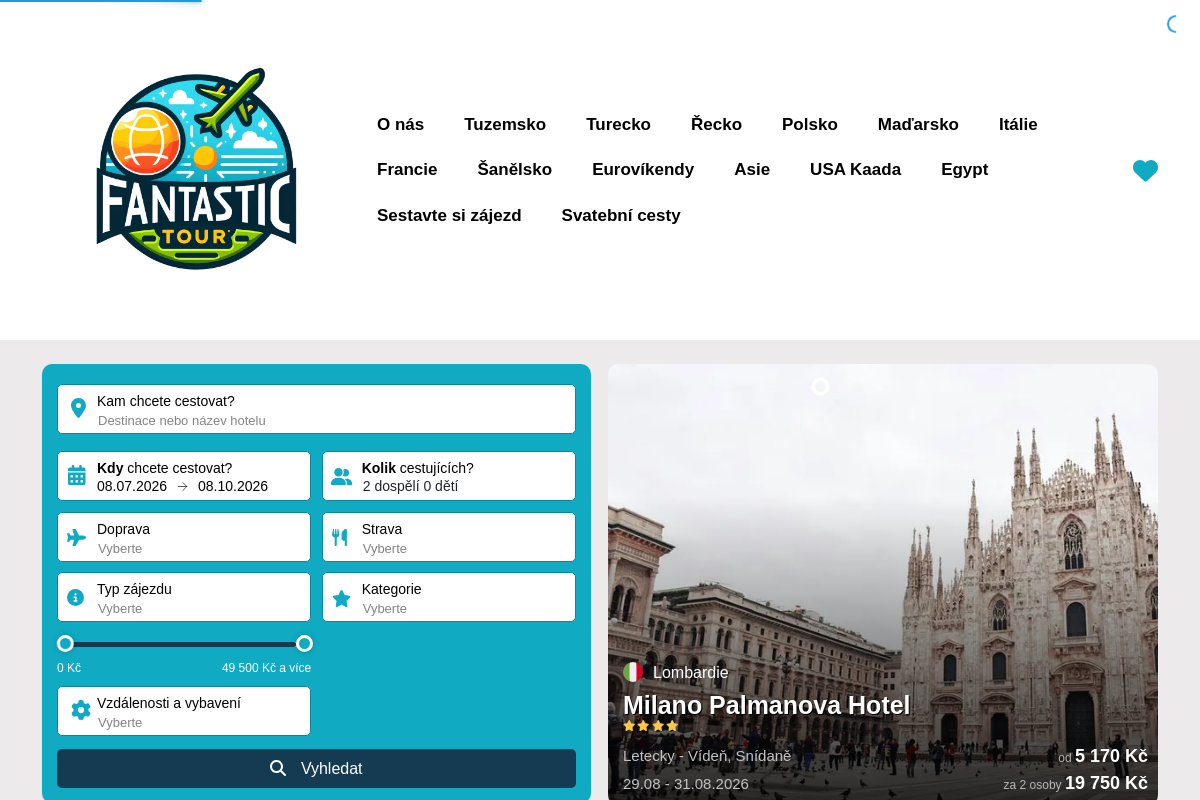Open the Milano Palmanova Hotel offer link

(x=766, y=705)
